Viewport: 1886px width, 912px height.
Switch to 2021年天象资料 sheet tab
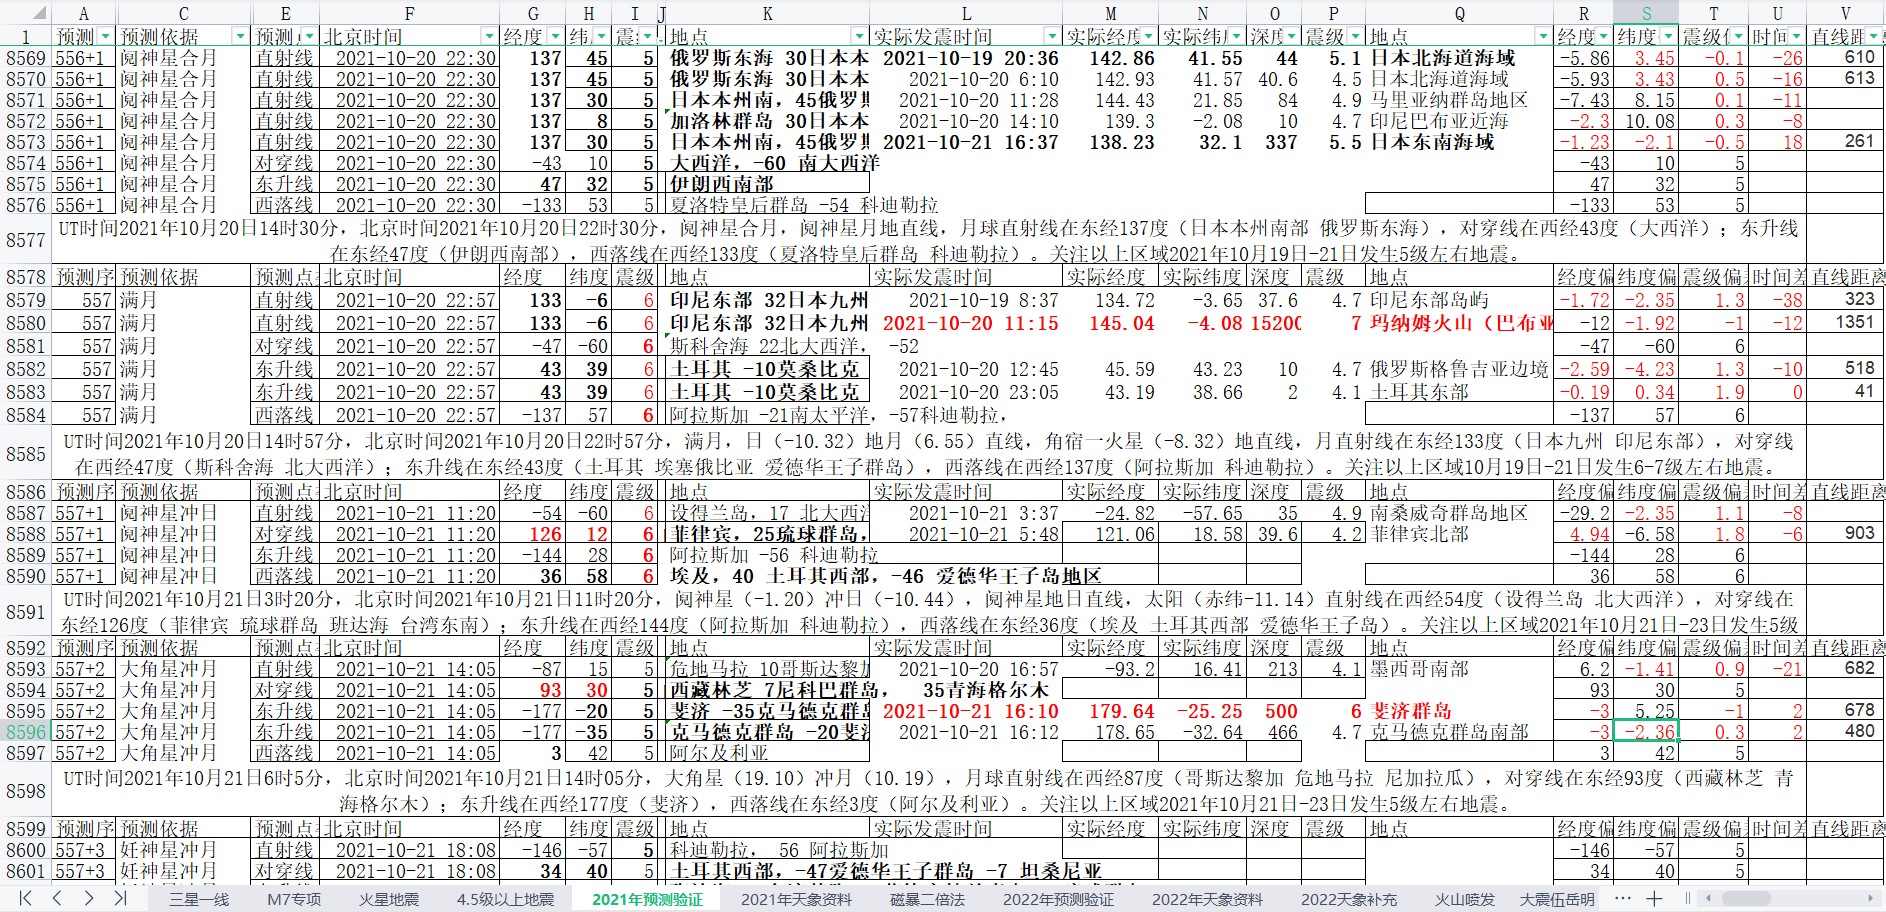(x=796, y=899)
